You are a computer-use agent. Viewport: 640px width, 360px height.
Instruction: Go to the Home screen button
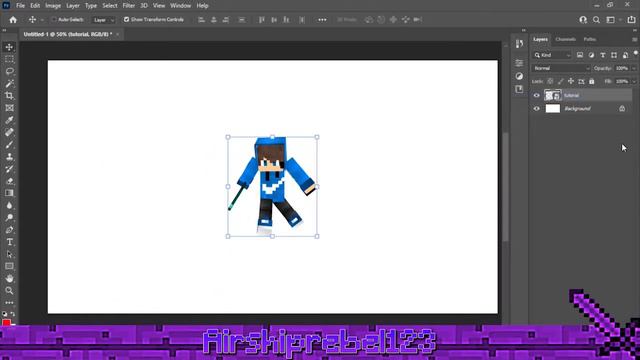point(13,20)
